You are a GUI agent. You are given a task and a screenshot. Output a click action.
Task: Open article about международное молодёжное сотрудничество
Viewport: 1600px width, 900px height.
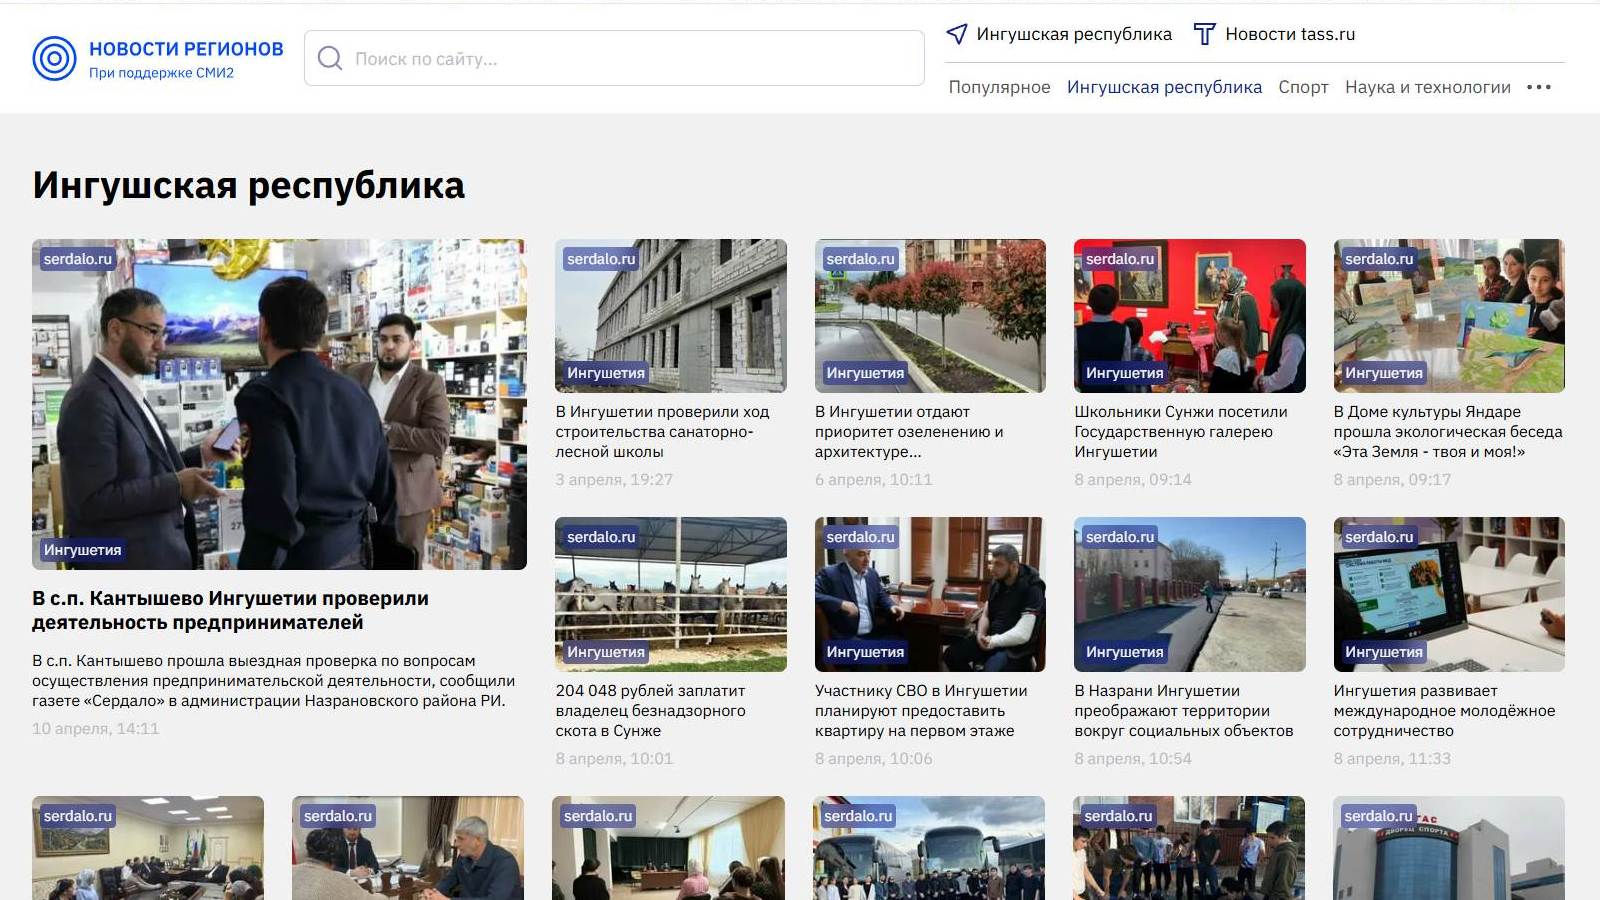point(1443,711)
